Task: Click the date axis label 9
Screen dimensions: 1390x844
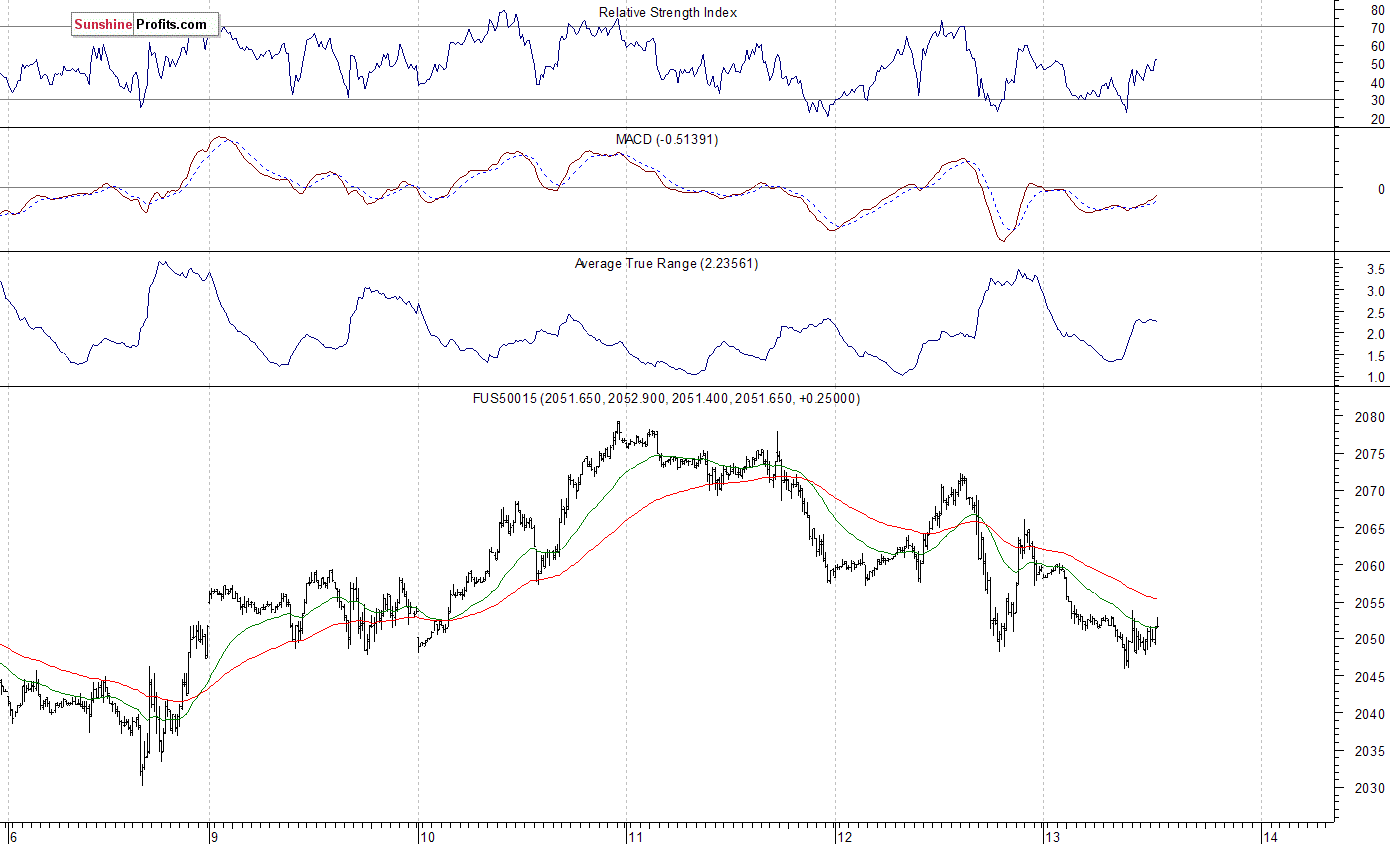Action: coord(215,836)
